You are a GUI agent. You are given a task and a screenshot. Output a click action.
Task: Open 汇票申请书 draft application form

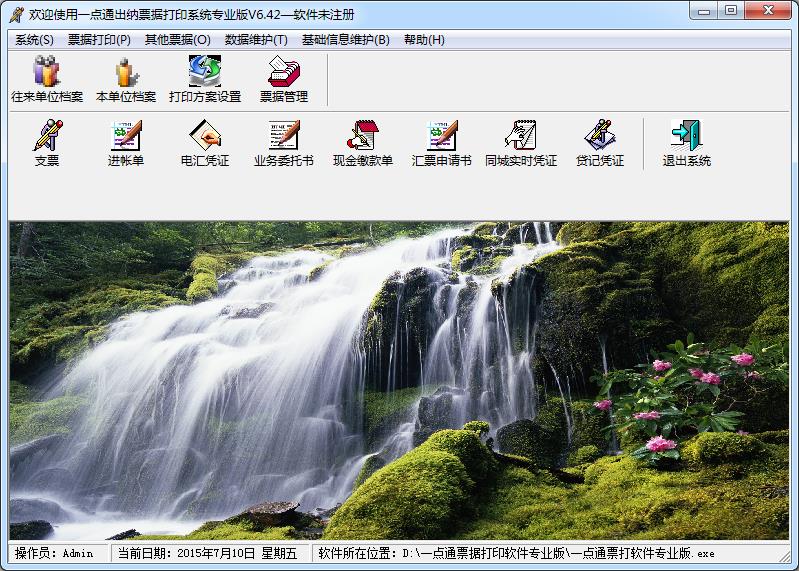click(x=441, y=143)
